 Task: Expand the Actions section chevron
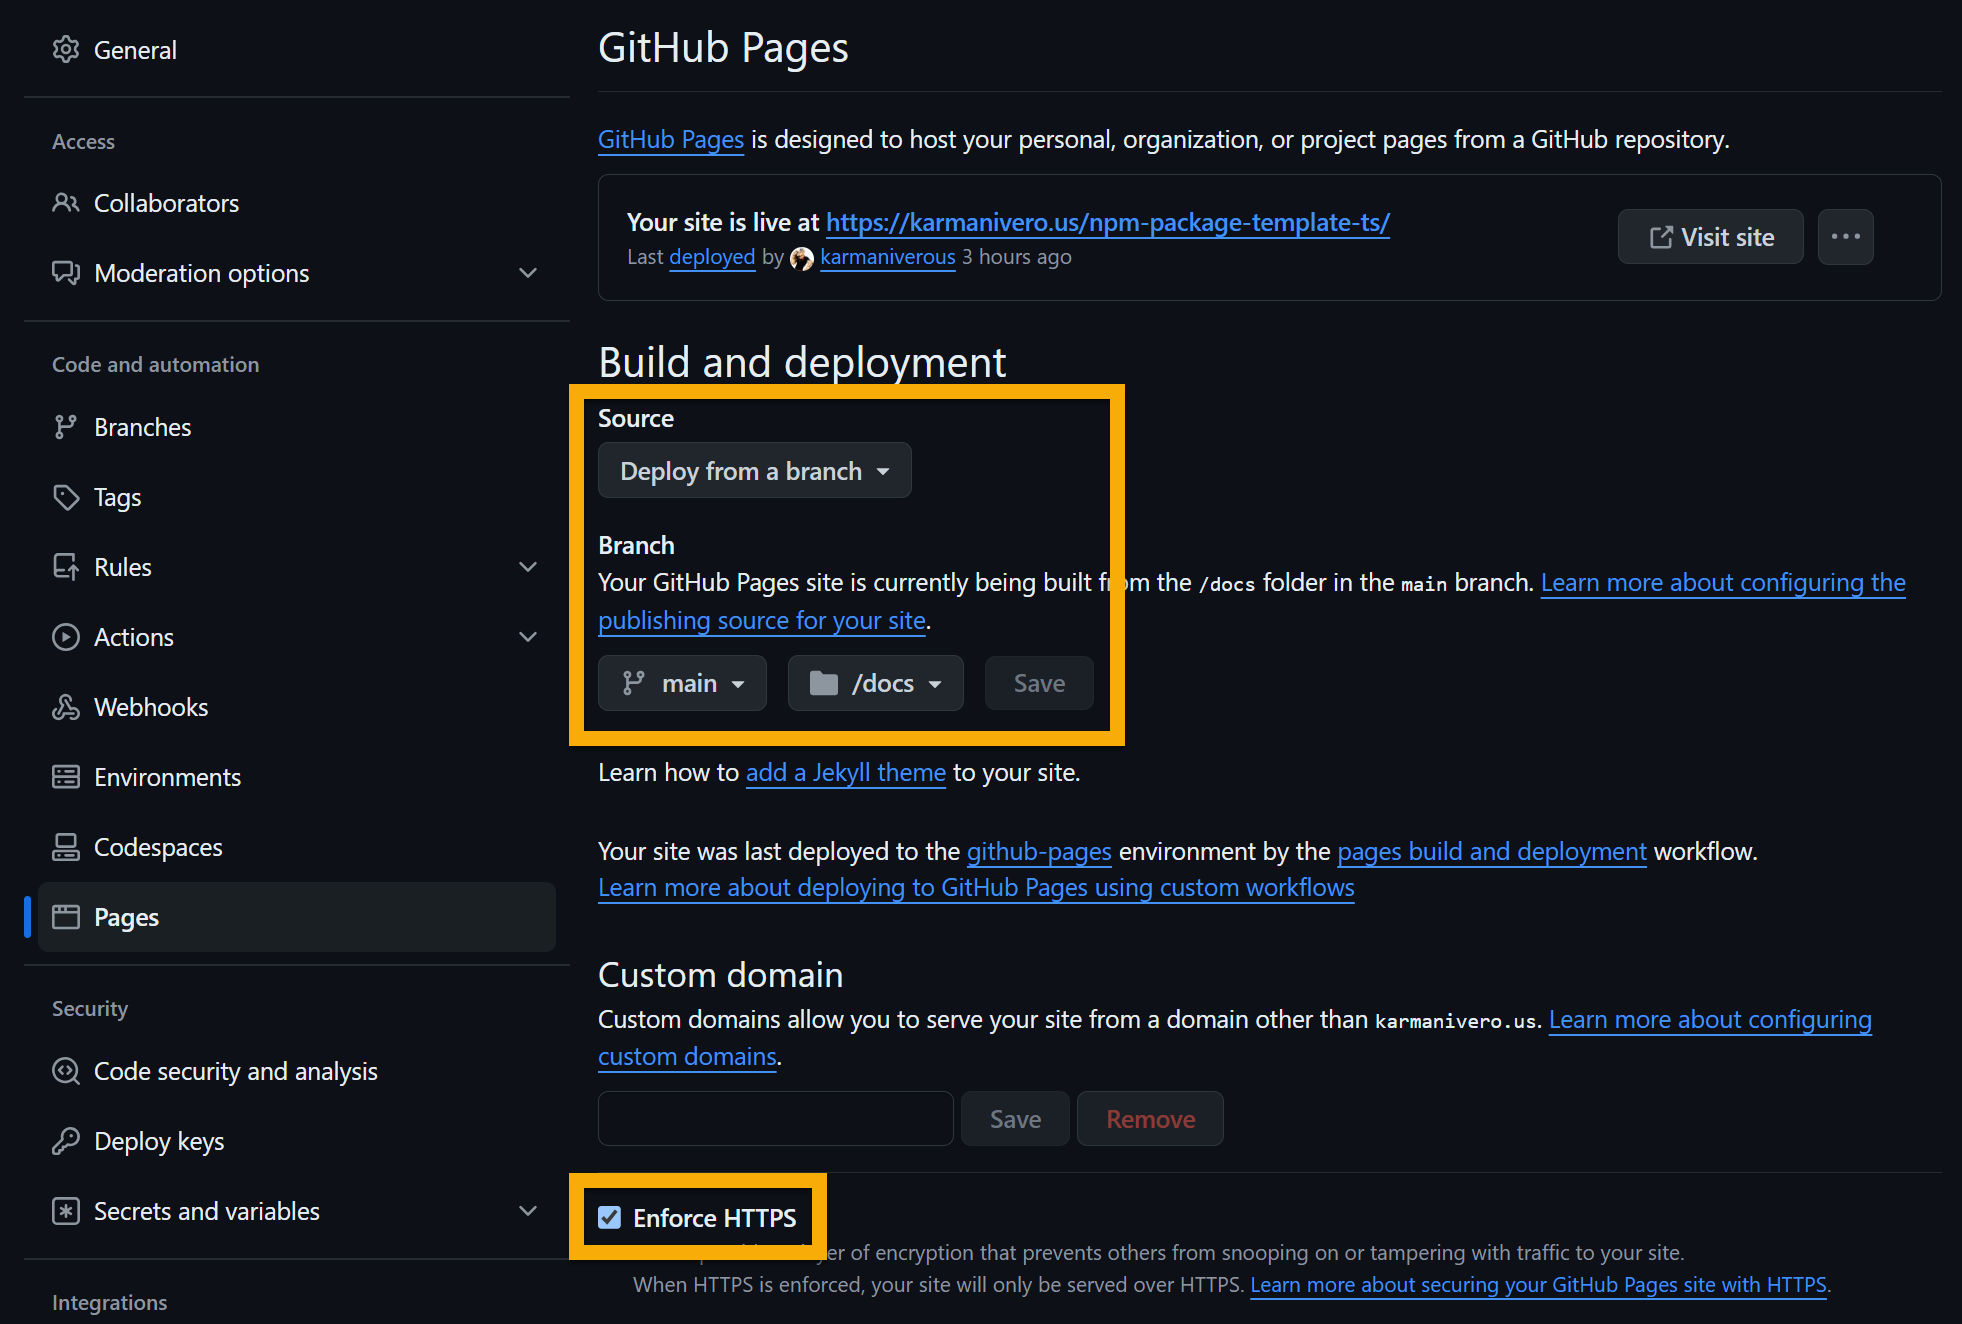point(528,637)
